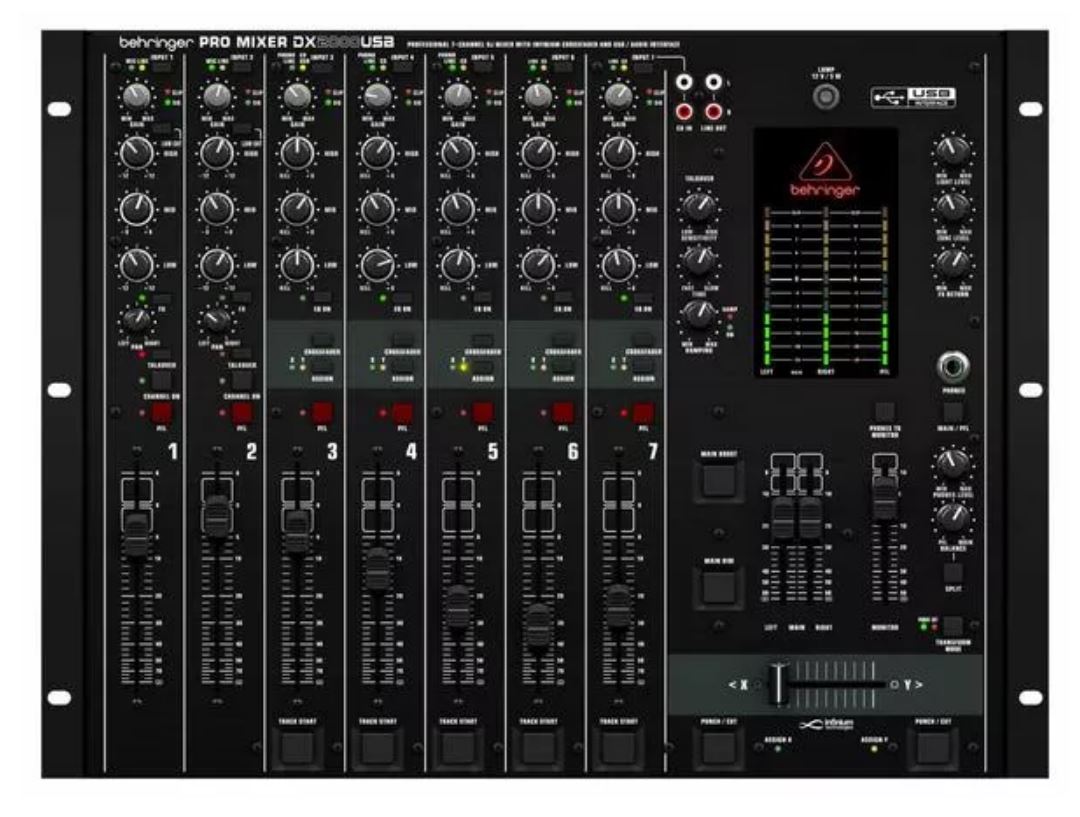Toggle the channel 1 PFL red button
This screenshot has height=817, width=1080.
tap(162, 413)
